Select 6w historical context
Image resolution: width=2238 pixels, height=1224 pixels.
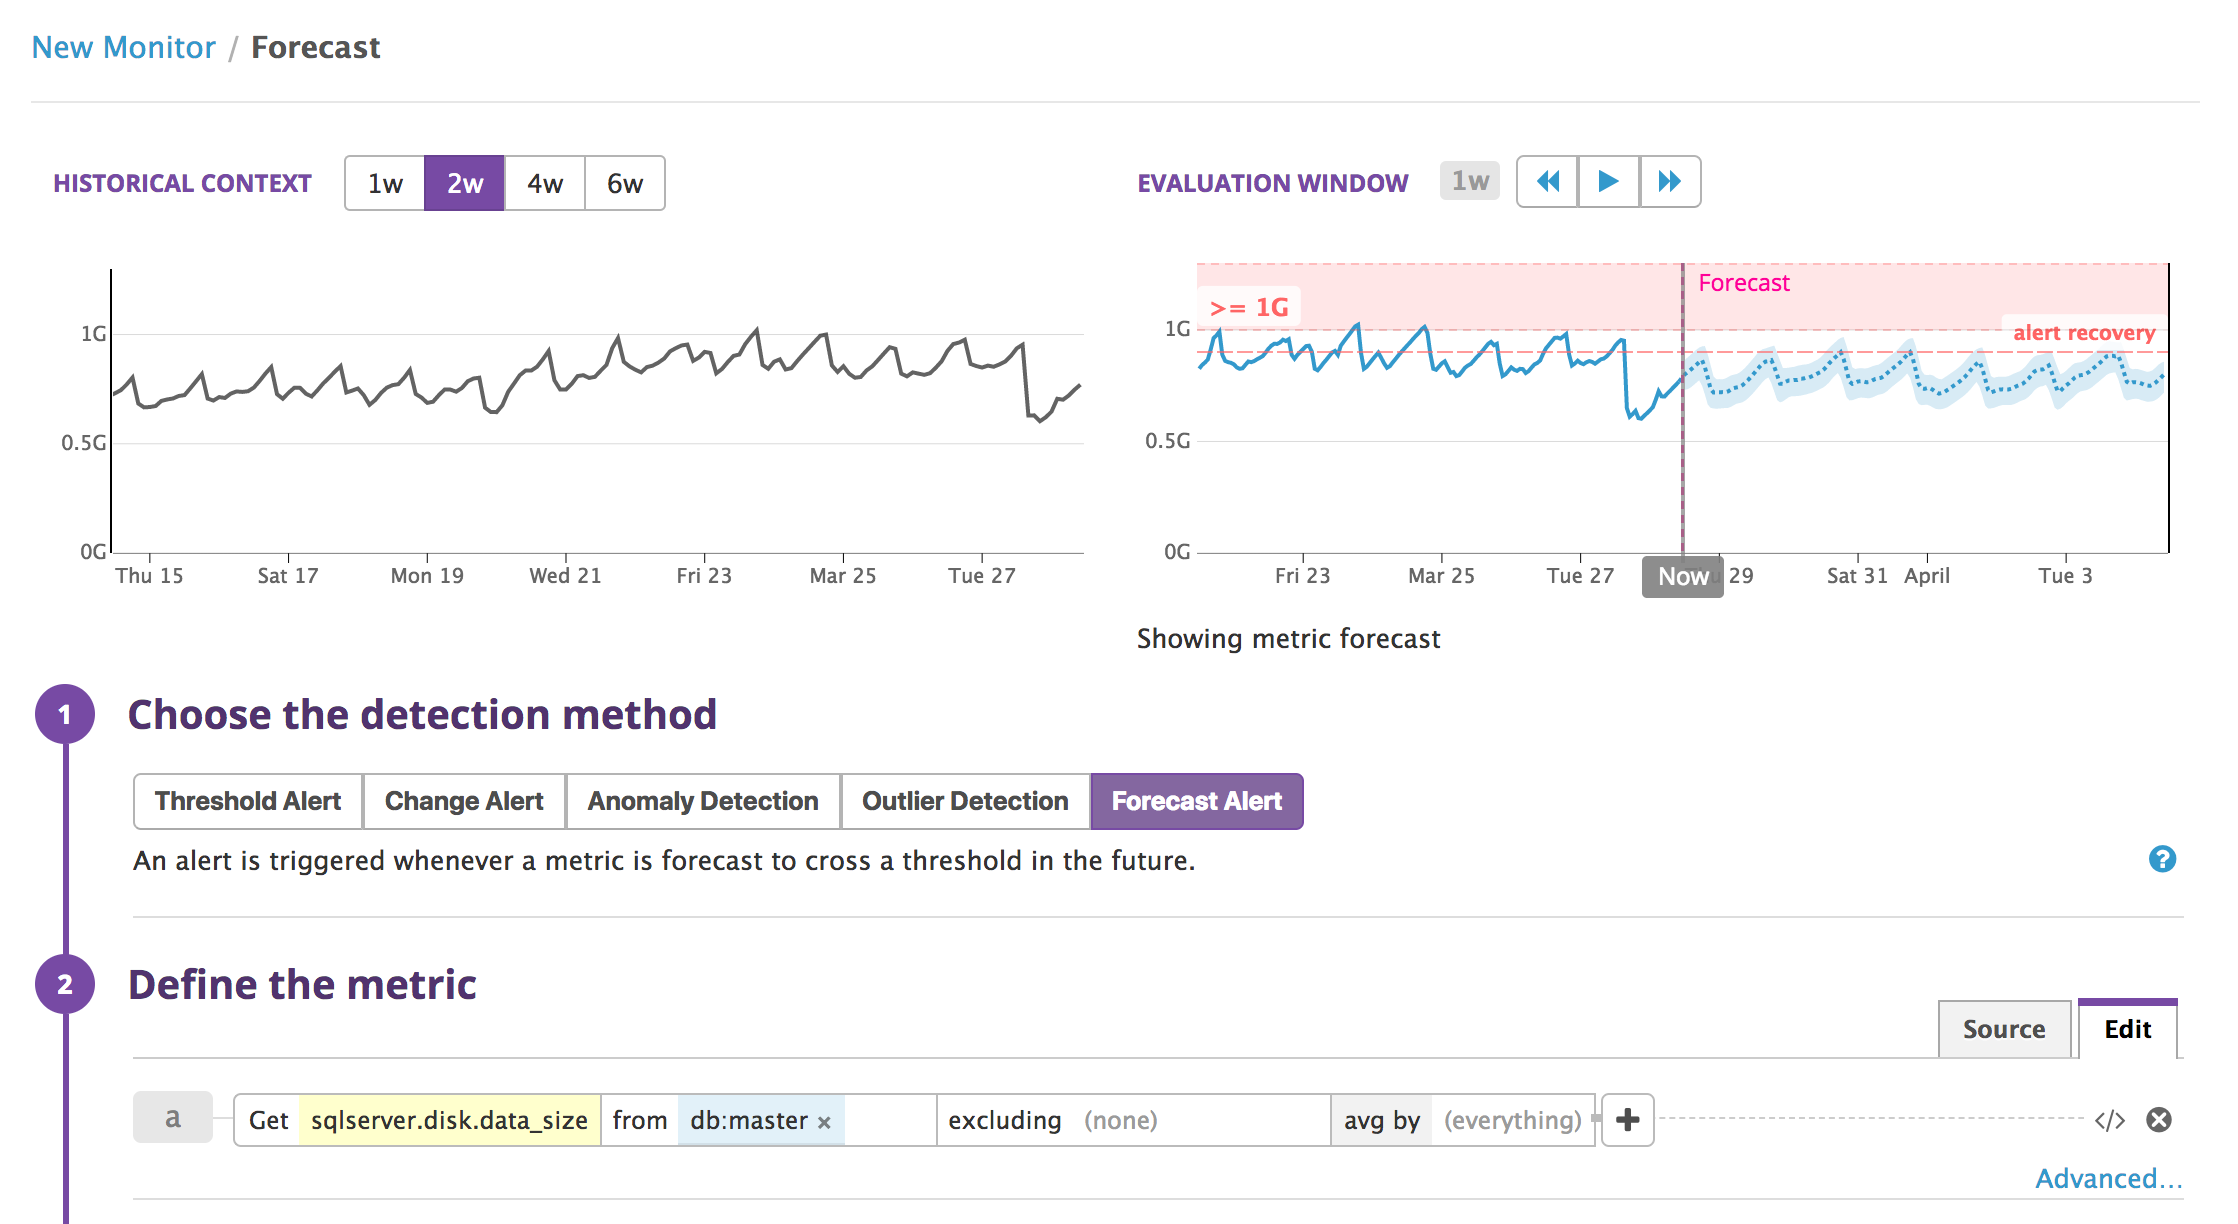tap(624, 182)
